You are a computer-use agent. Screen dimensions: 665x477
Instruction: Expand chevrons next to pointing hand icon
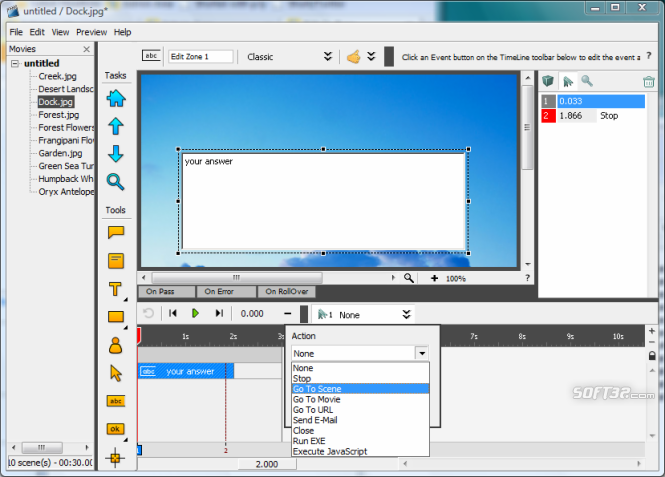[372, 56]
